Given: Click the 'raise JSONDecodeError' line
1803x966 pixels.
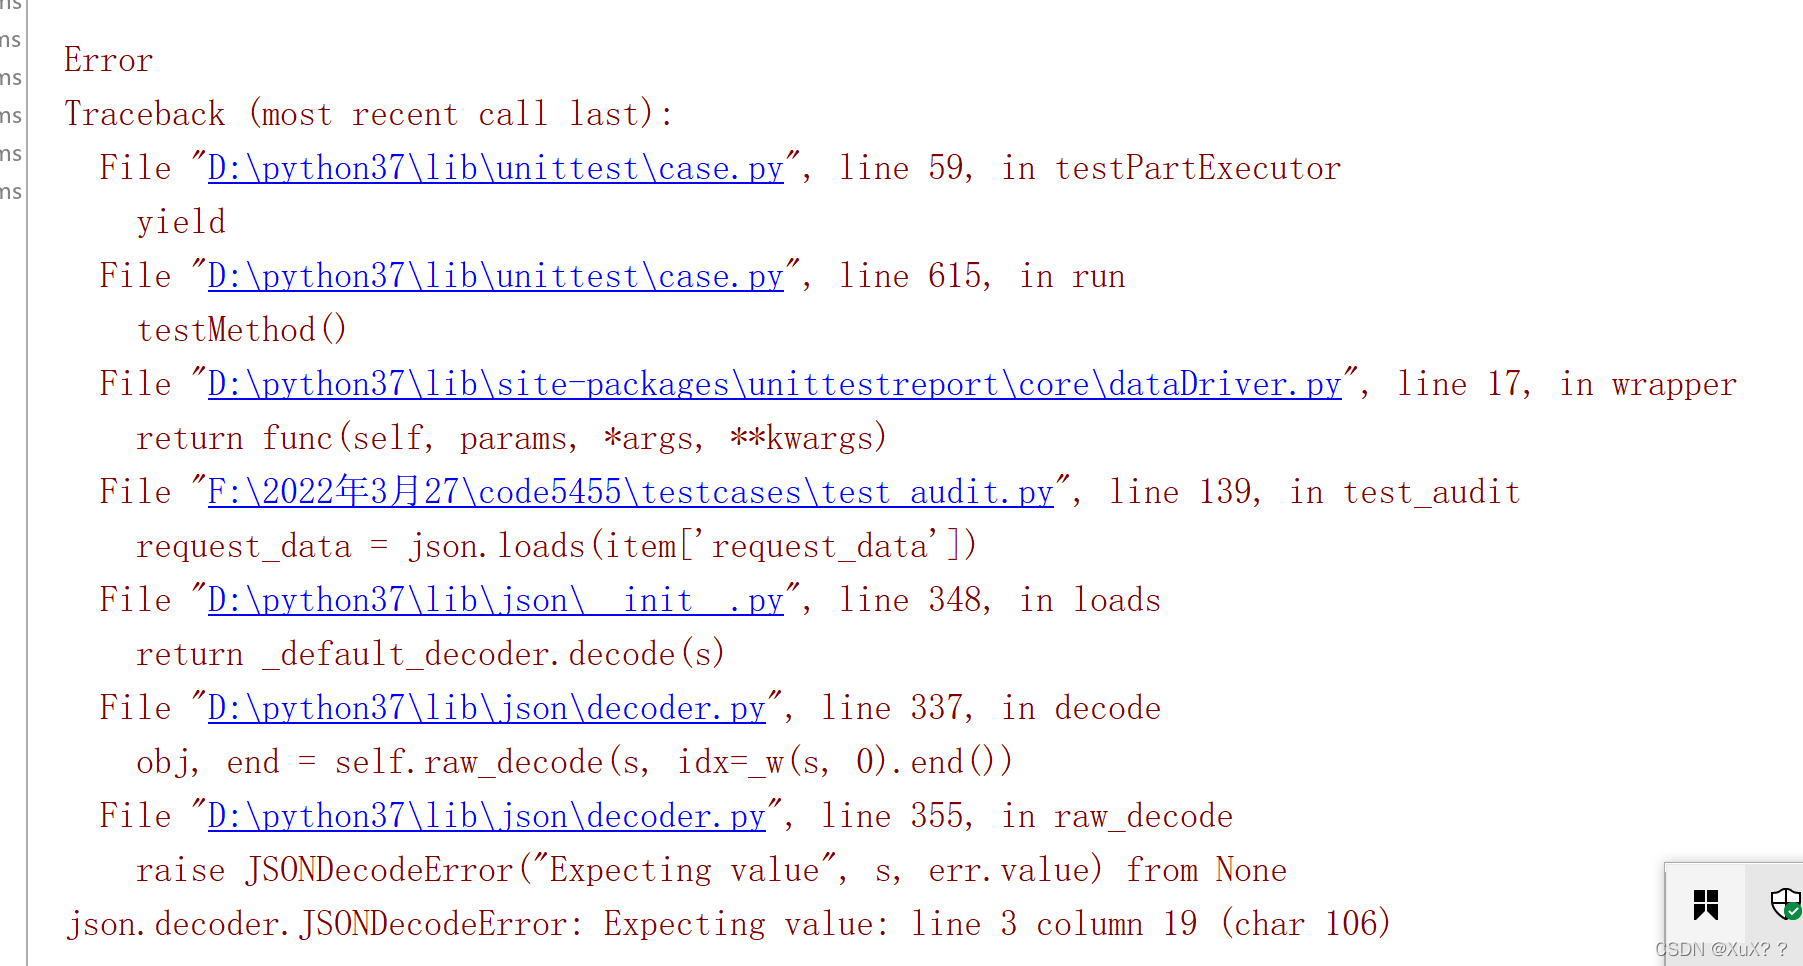Looking at the screenshot, I should tap(711, 870).
